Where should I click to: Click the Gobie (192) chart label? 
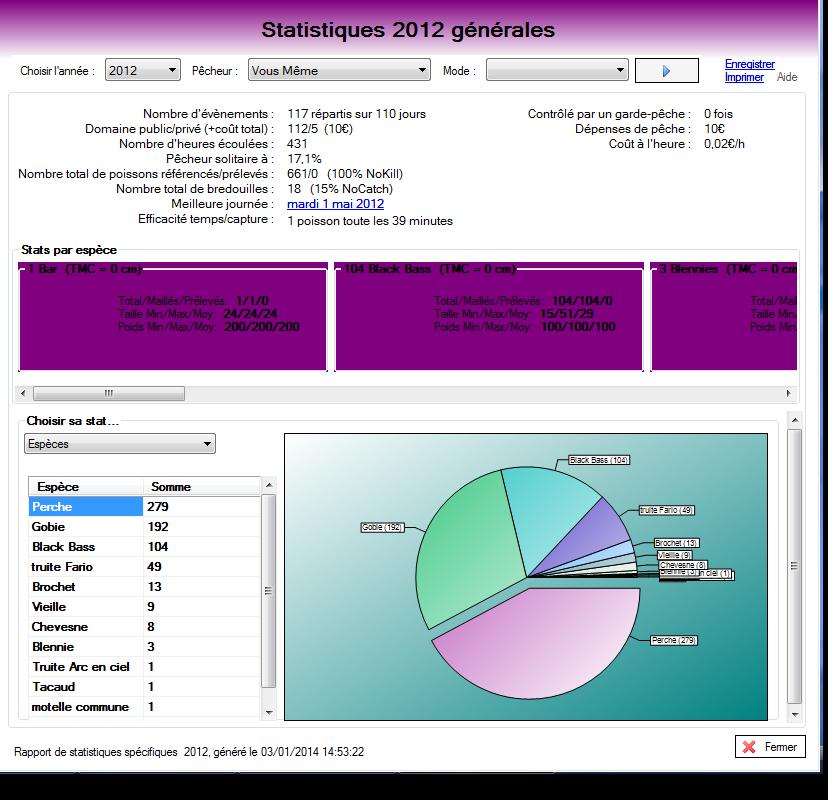pyautogui.click(x=382, y=527)
